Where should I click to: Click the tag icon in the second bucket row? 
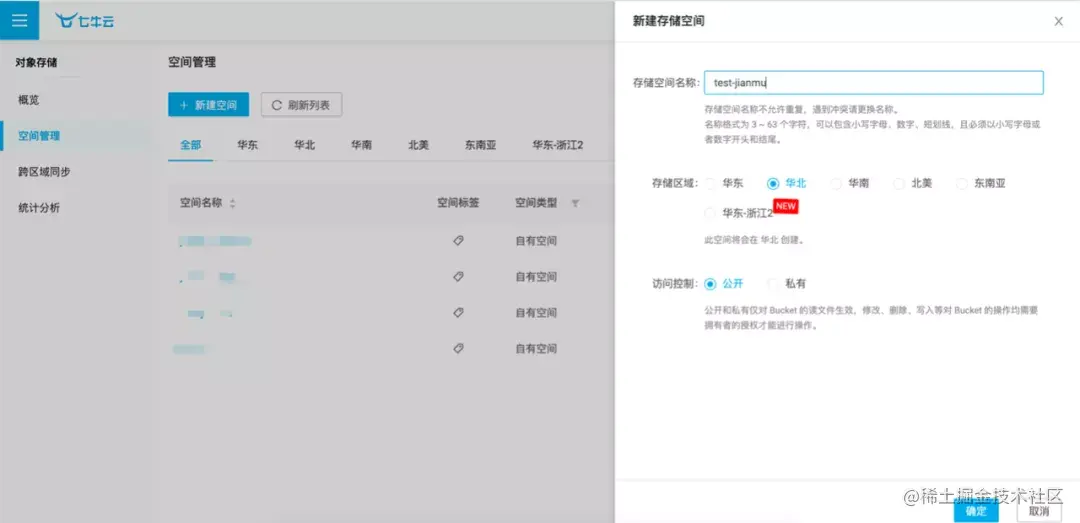pos(458,276)
